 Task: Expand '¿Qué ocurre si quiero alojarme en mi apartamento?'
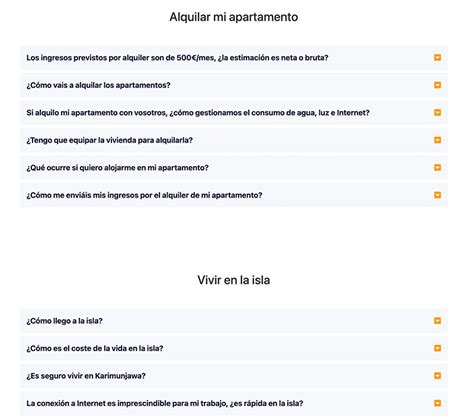point(234,168)
